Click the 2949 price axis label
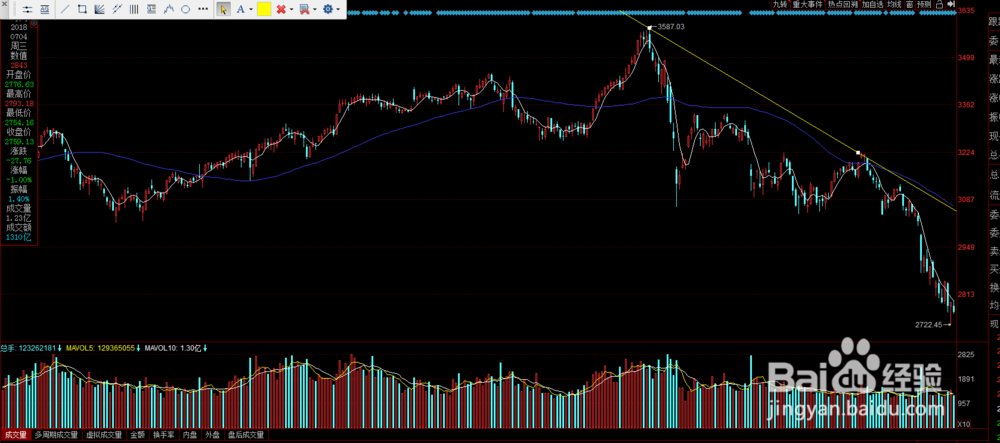 [x=966, y=247]
